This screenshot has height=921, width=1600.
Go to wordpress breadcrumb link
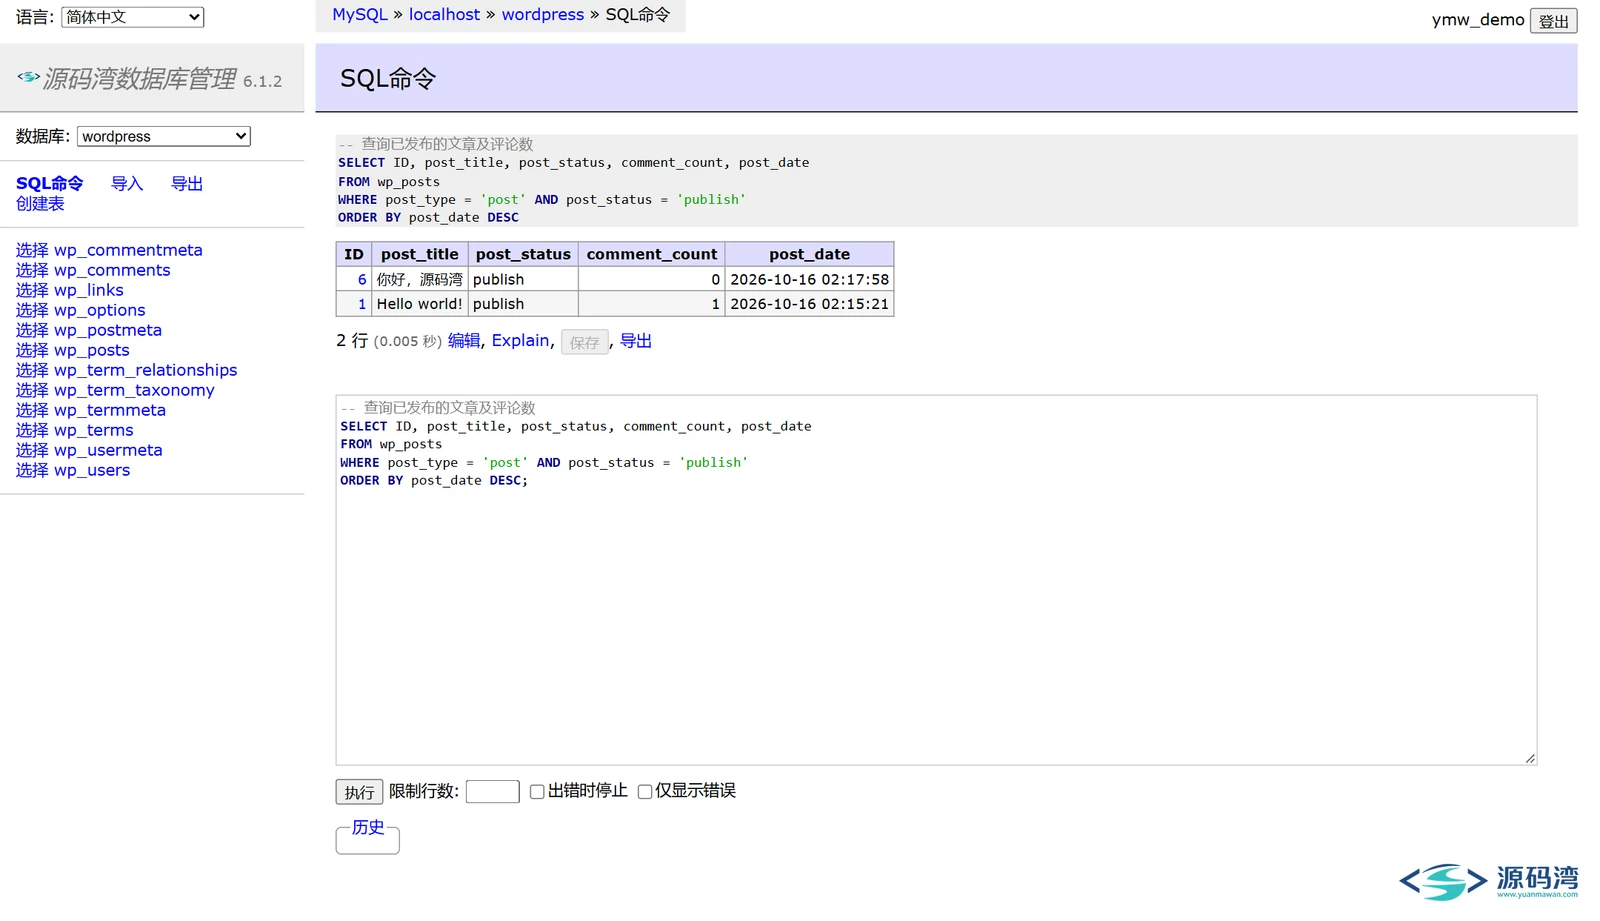543,15
